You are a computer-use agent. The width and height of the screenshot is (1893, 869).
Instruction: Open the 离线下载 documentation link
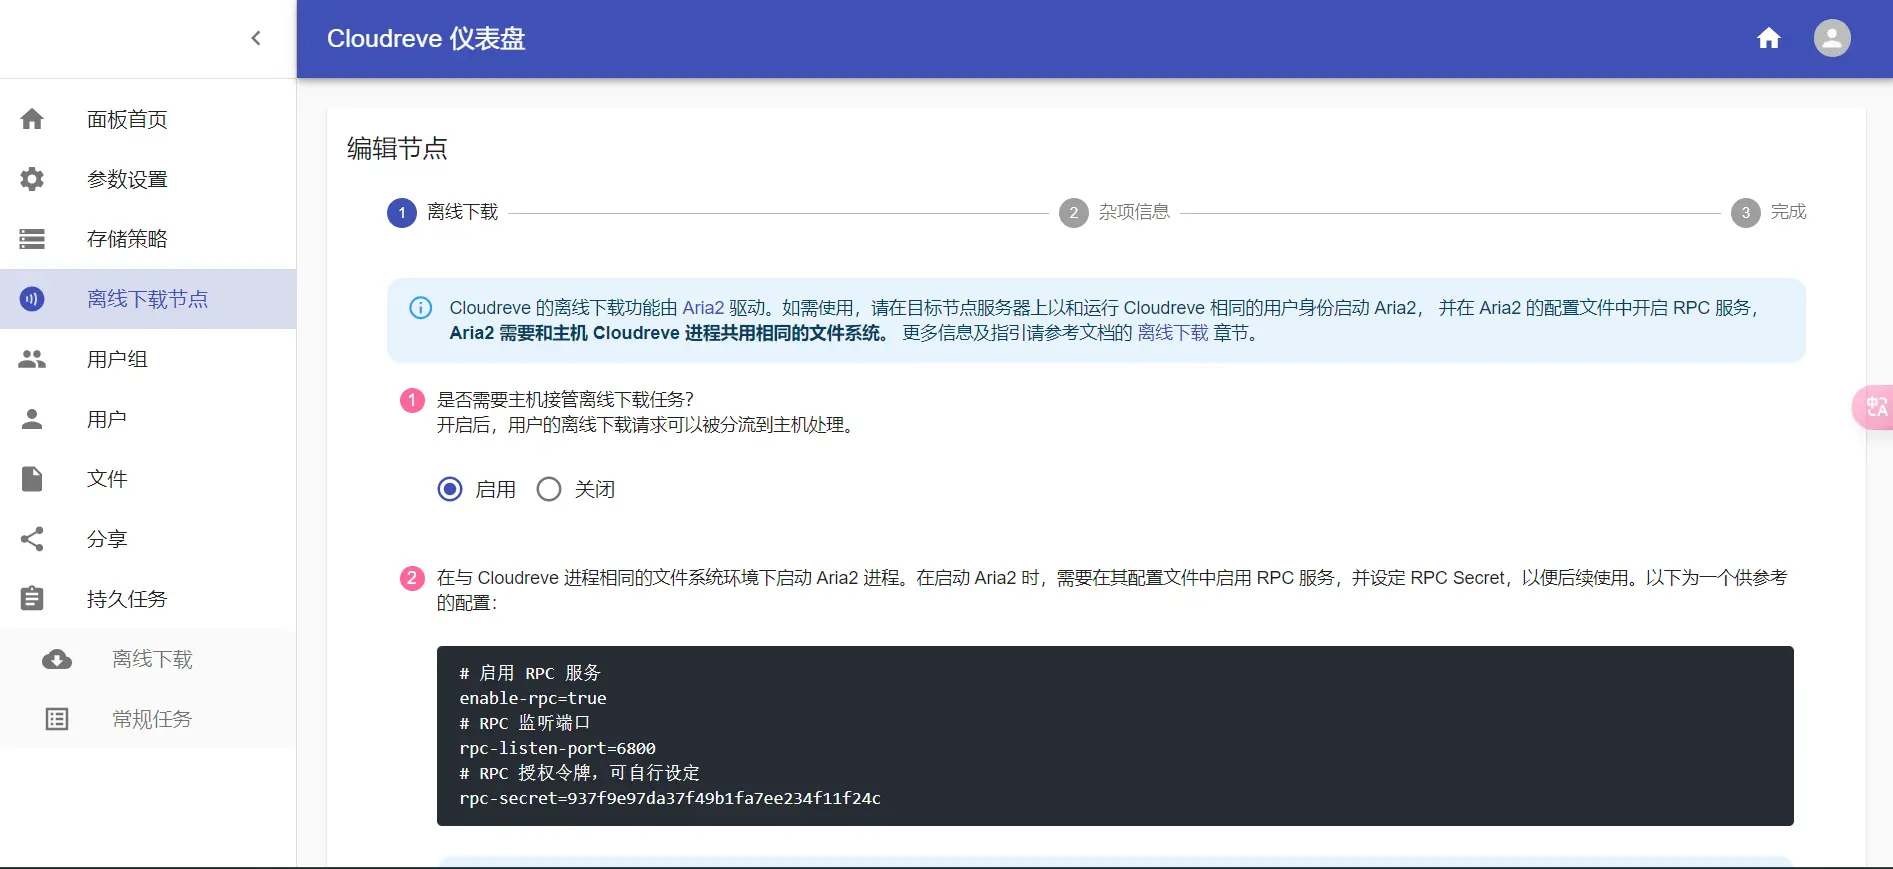(1173, 333)
